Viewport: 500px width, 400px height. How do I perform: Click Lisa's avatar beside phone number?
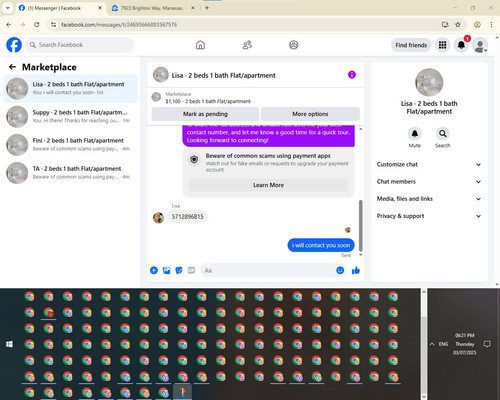tap(158, 218)
